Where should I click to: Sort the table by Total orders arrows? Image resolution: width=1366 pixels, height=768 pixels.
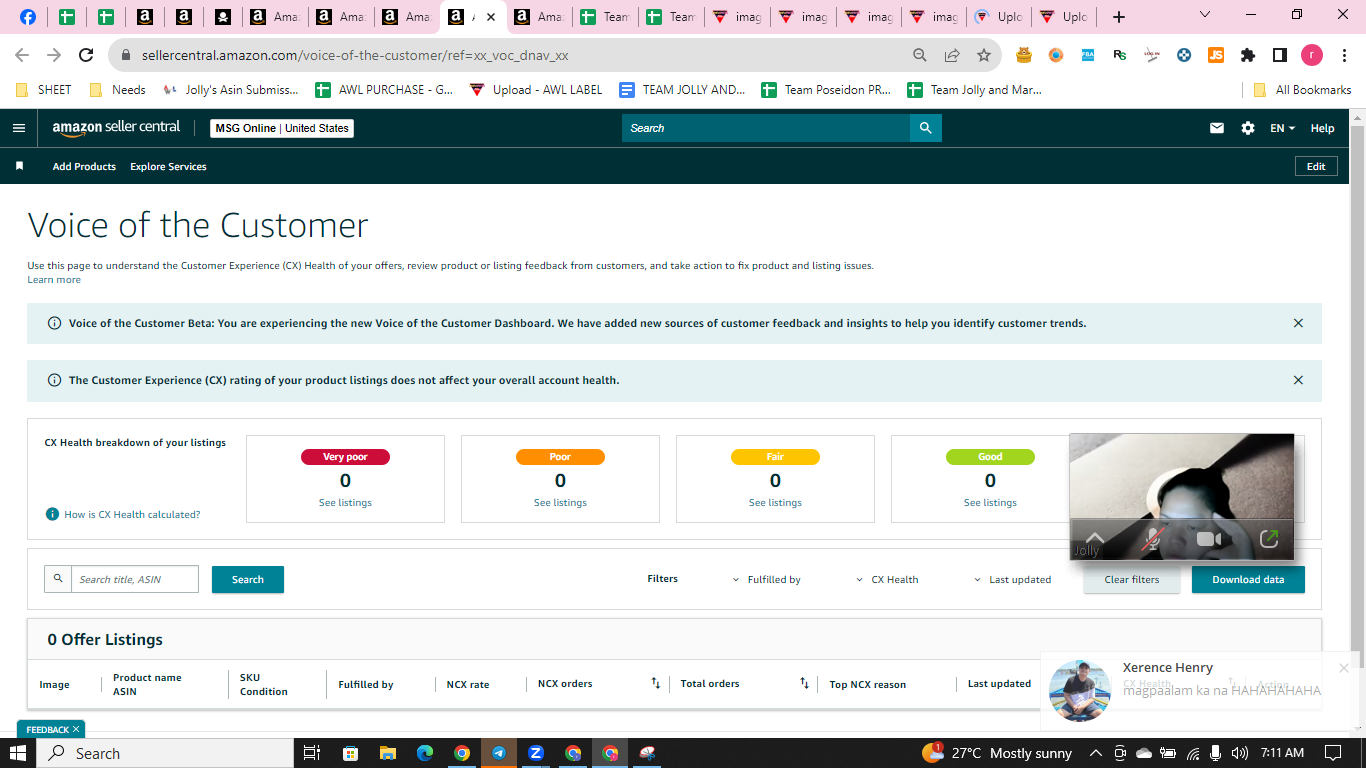[804, 683]
